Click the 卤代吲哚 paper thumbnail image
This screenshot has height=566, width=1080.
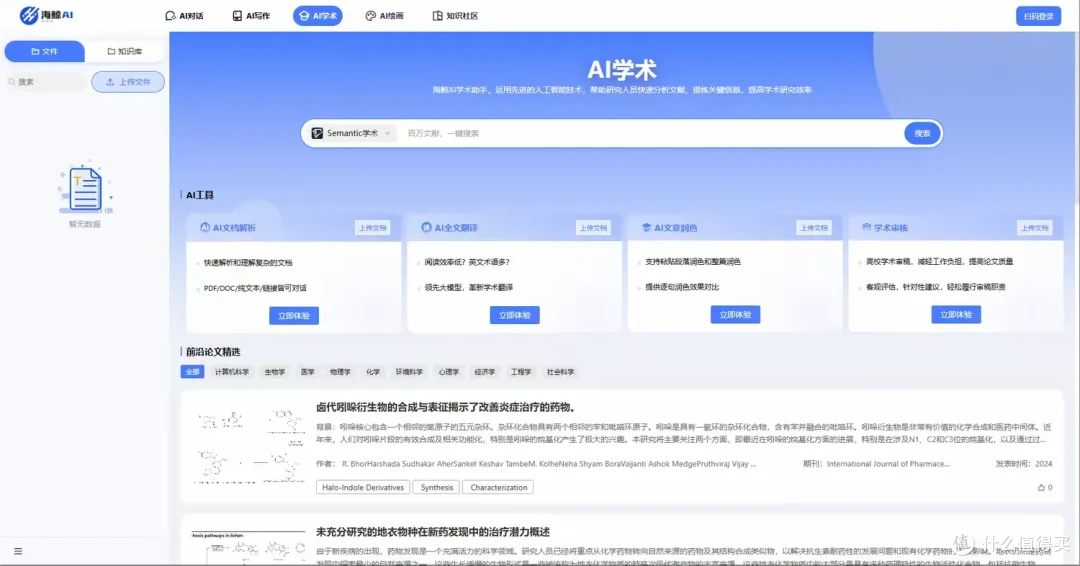[249, 446]
